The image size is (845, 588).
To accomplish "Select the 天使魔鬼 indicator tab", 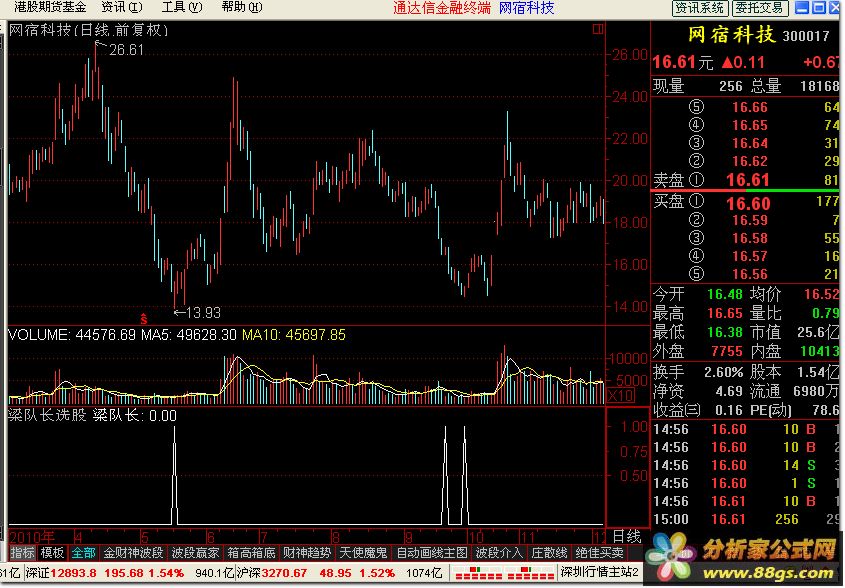I will (x=363, y=552).
